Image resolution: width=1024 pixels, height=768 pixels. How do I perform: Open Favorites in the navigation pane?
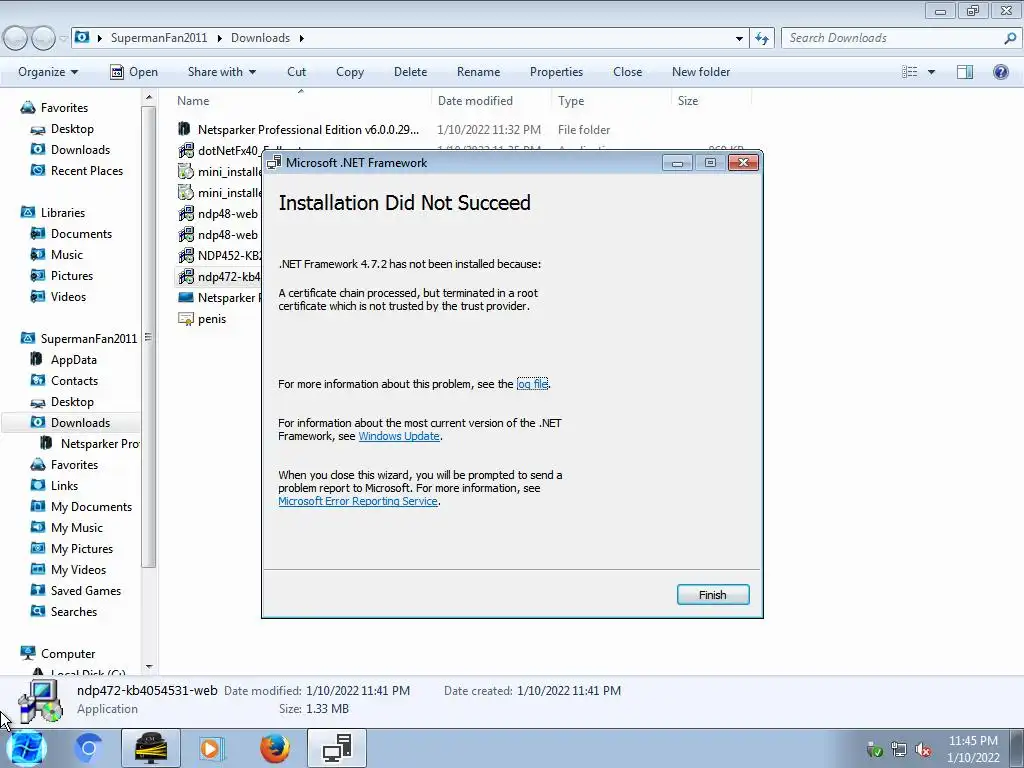pos(64,108)
